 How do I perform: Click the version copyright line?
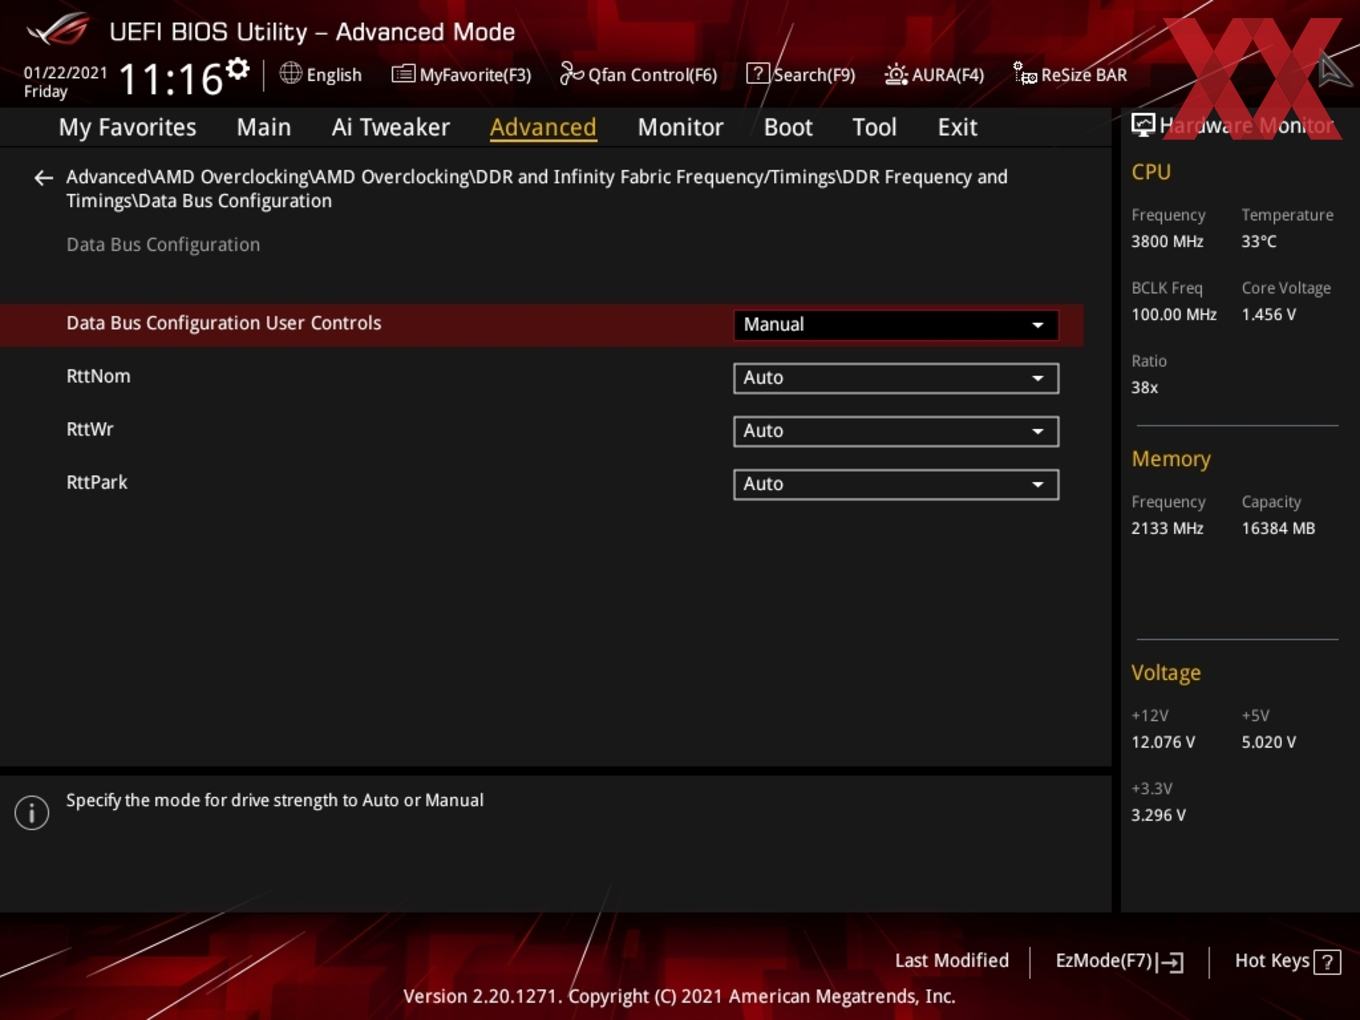pyautogui.click(x=679, y=997)
